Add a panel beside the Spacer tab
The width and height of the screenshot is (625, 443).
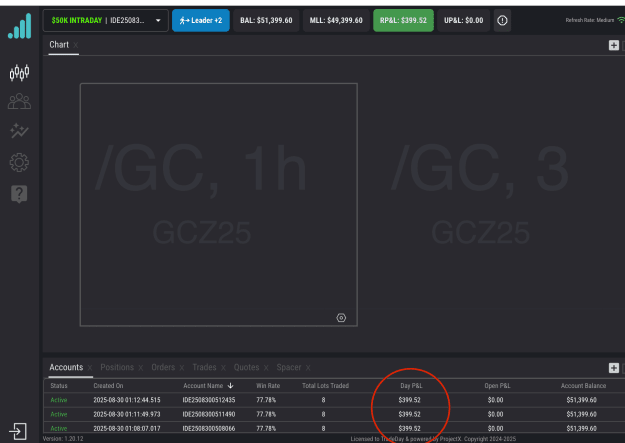(614, 368)
